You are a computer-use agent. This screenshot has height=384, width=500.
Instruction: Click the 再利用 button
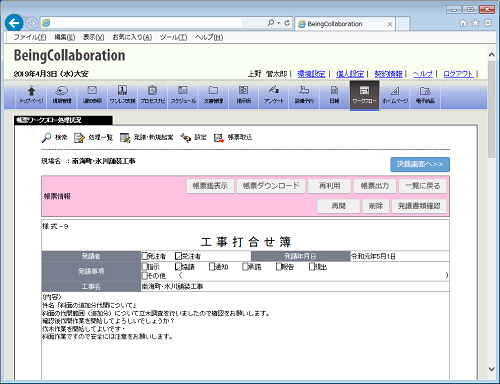(330, 186)
